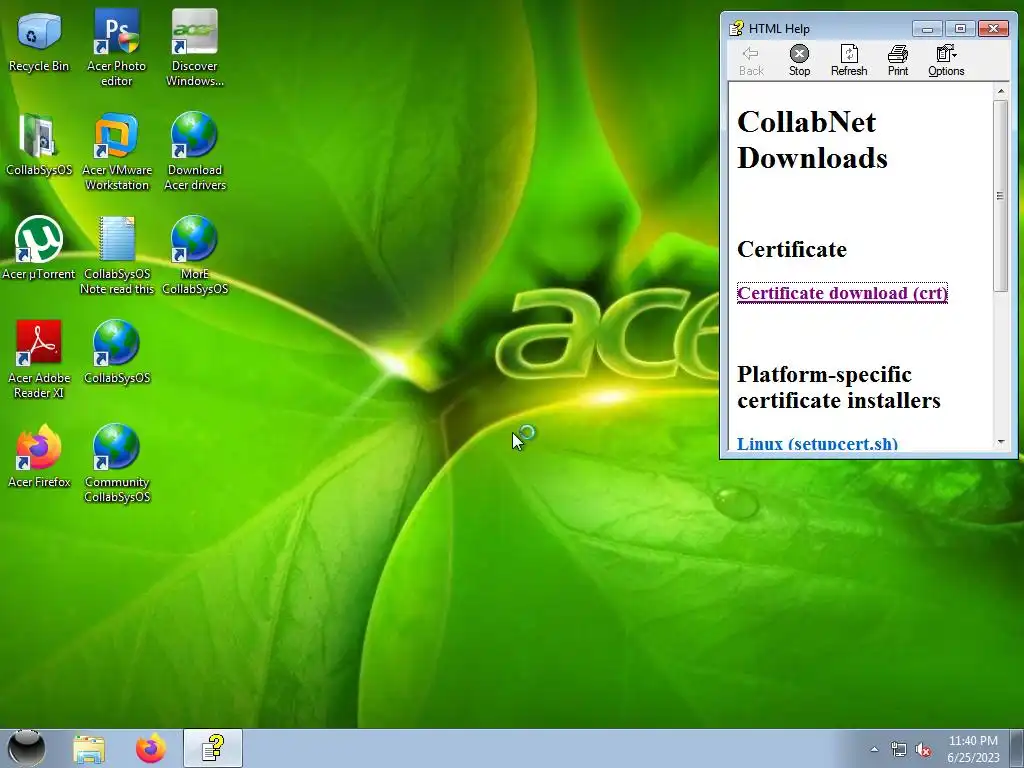
Task: Click the 'Certificate' heading text
Action: coord(792,249)
